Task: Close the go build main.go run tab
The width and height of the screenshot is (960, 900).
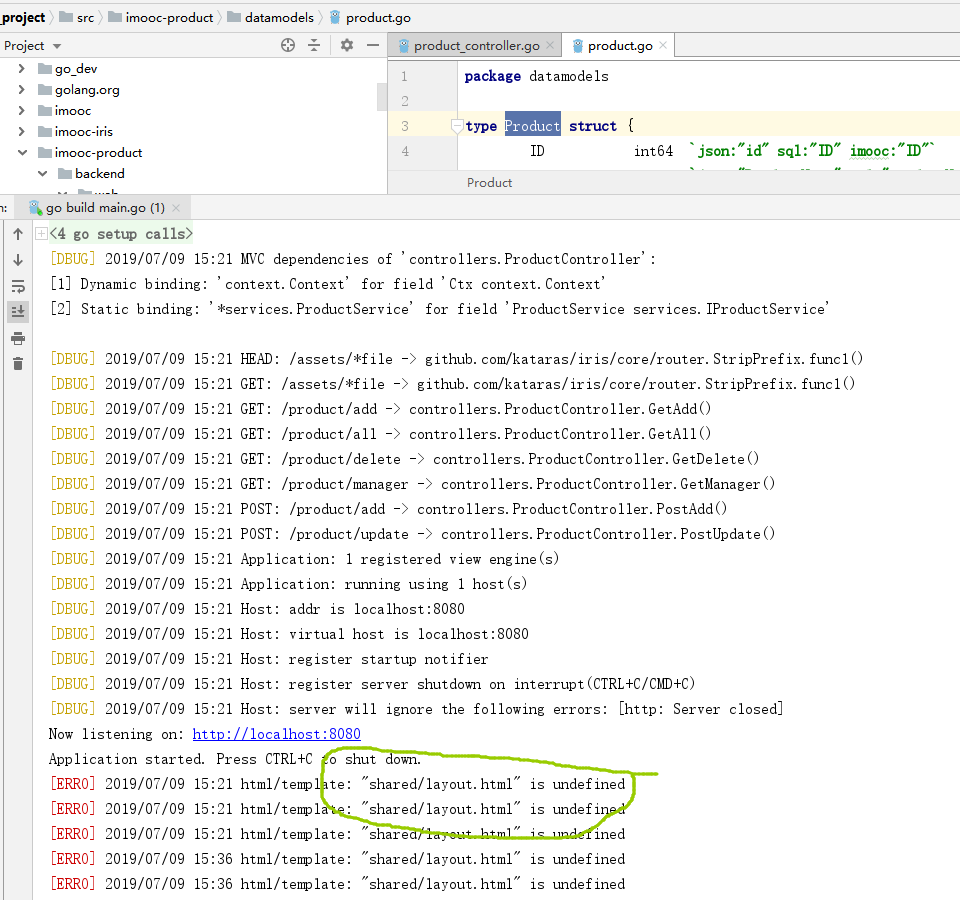Action: 176,208
